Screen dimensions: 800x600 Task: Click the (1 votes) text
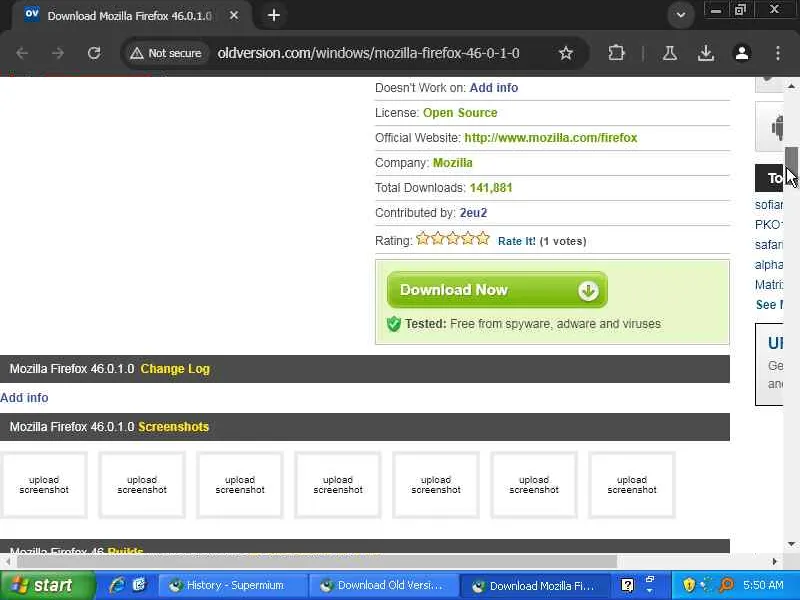(563, 241)
